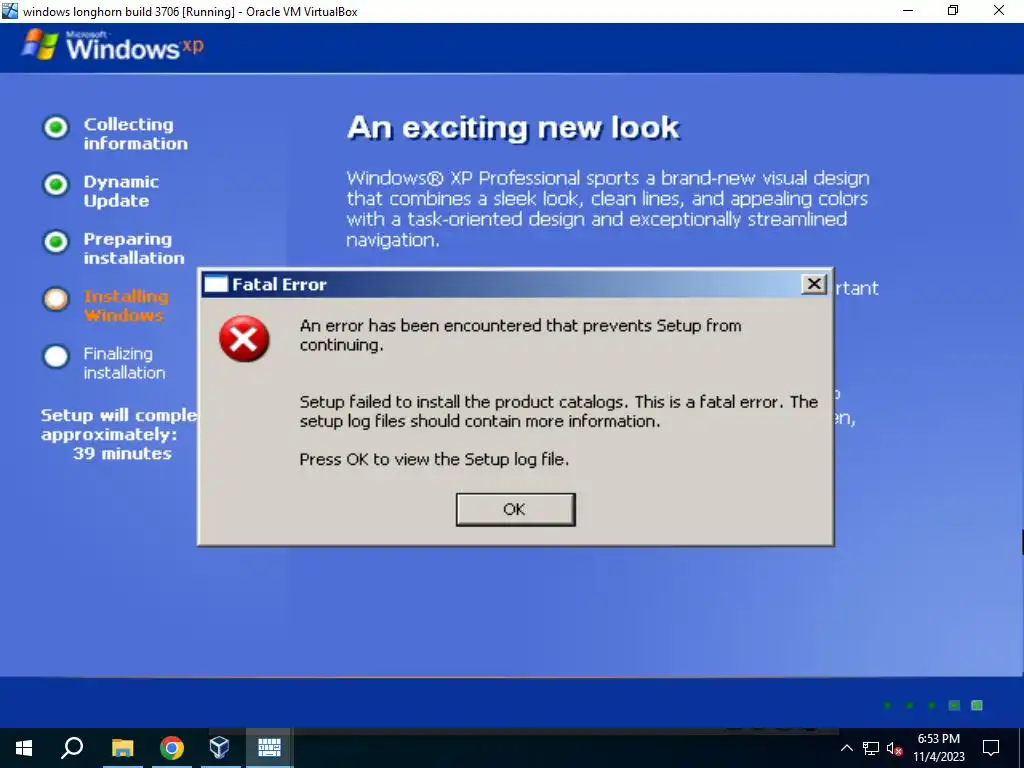The width and height of the screenshot is (1024, 768).
Task: Minimize the VirtualBox window
Action: pos(908,10)
